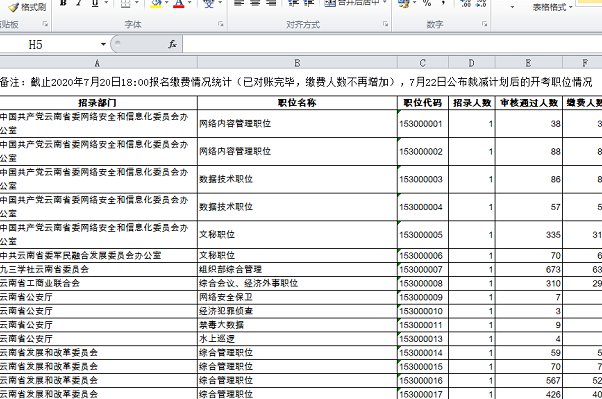This screenshot has width=602, height=399.
Task: Align text to the left
Action: (x=239, y=3)
